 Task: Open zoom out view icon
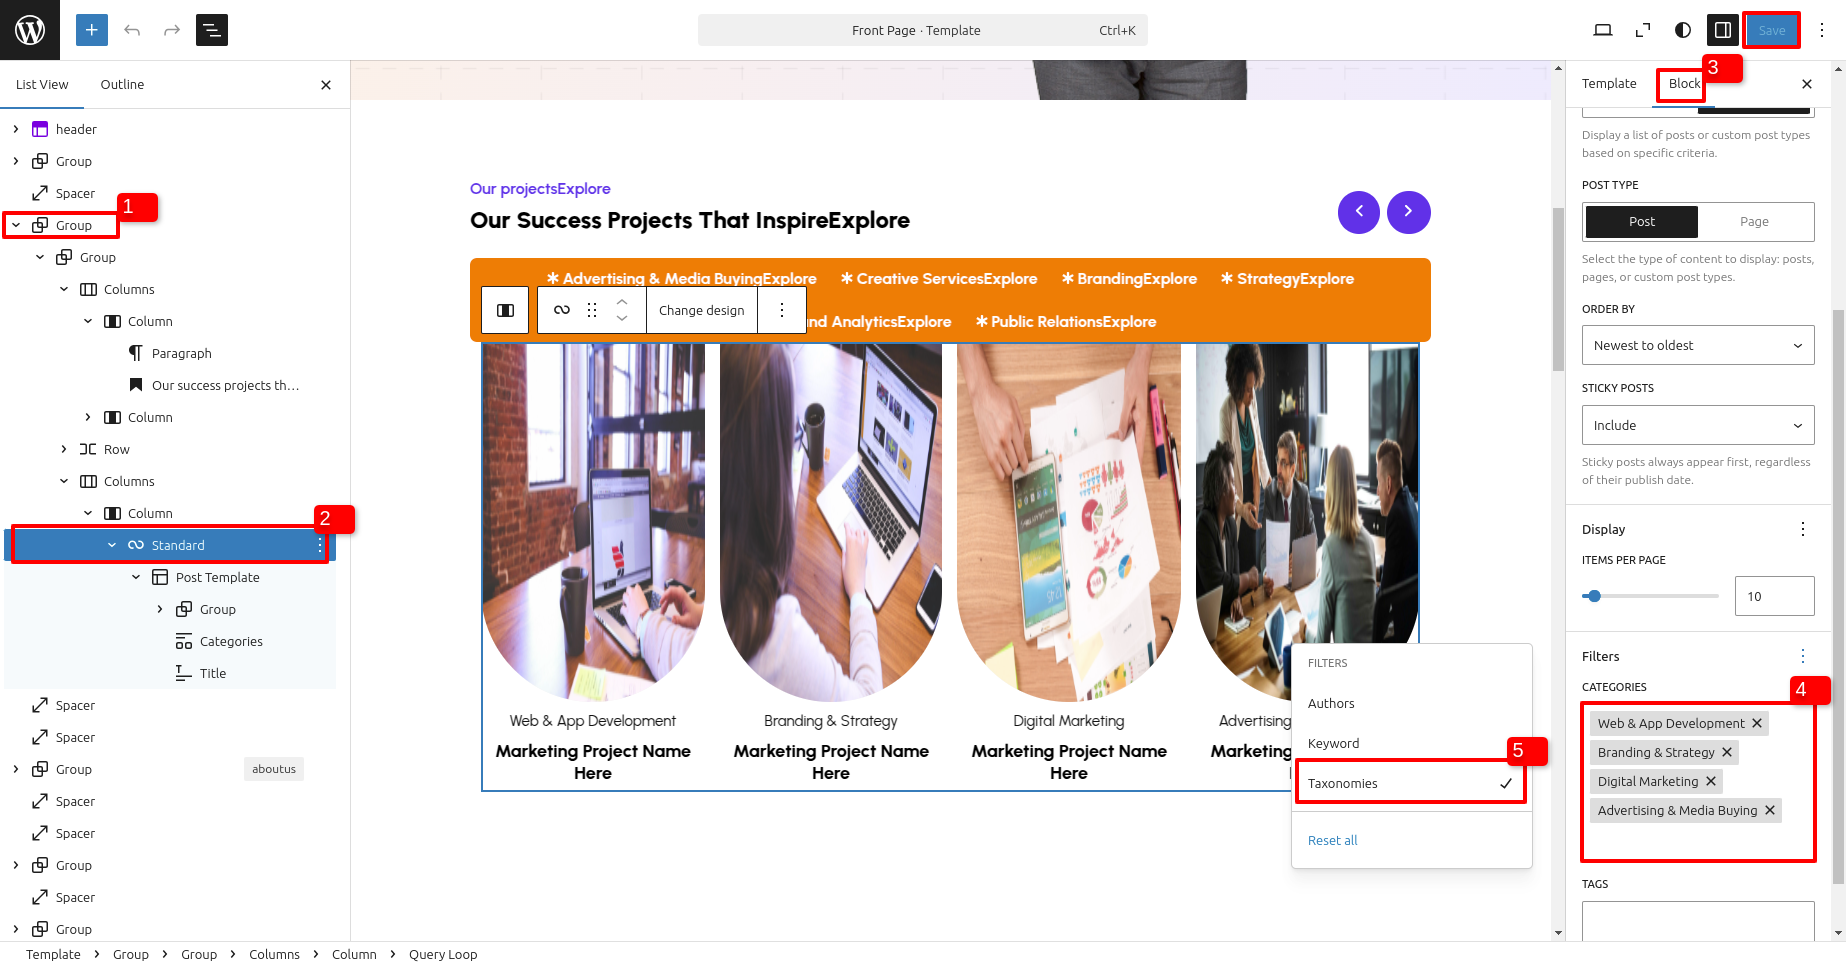point(1643,30)
